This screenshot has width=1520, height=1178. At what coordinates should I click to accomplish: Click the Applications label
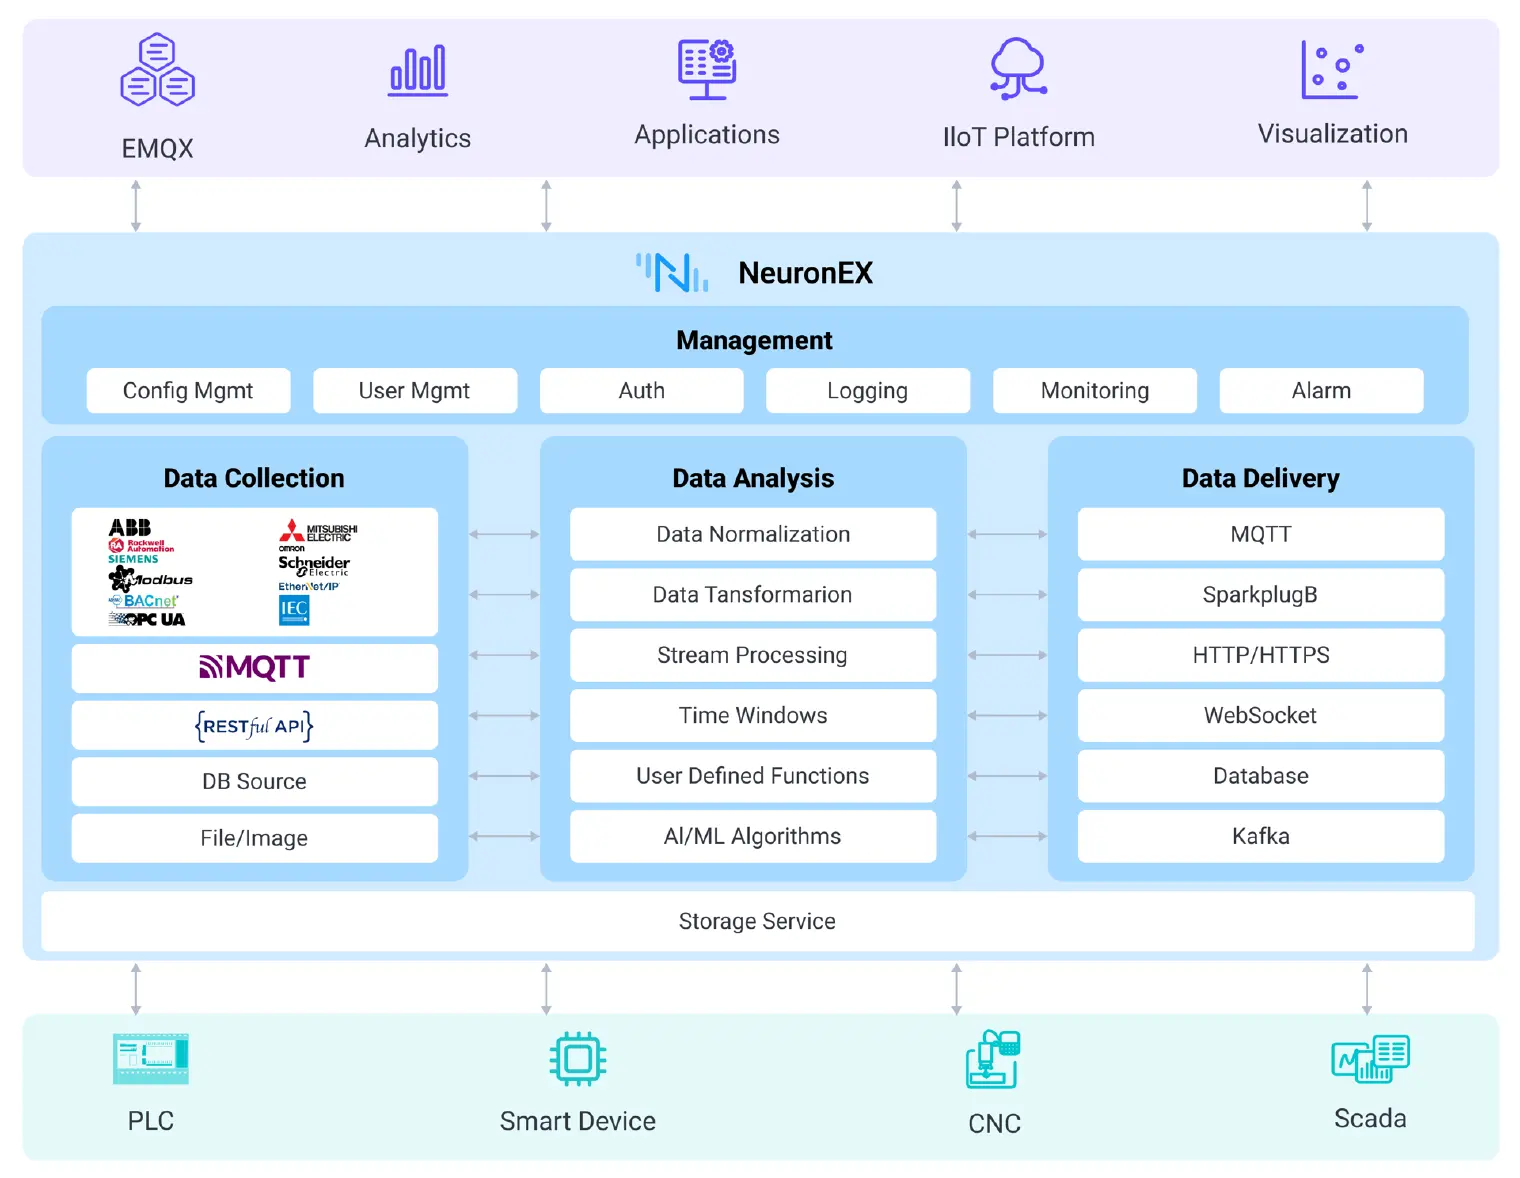point(707,135)
